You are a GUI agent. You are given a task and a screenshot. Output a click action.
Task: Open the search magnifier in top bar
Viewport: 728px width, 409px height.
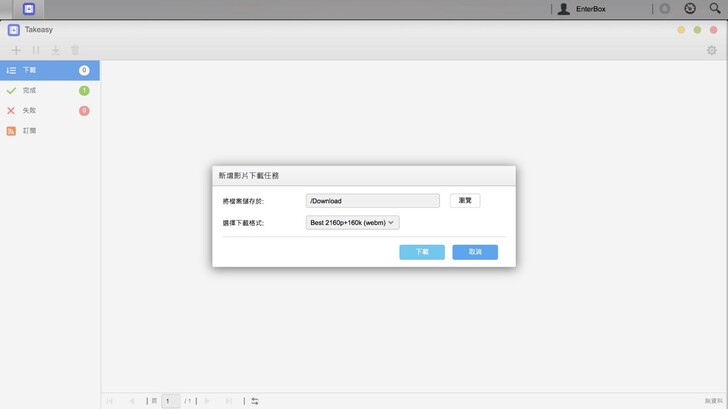715,8
